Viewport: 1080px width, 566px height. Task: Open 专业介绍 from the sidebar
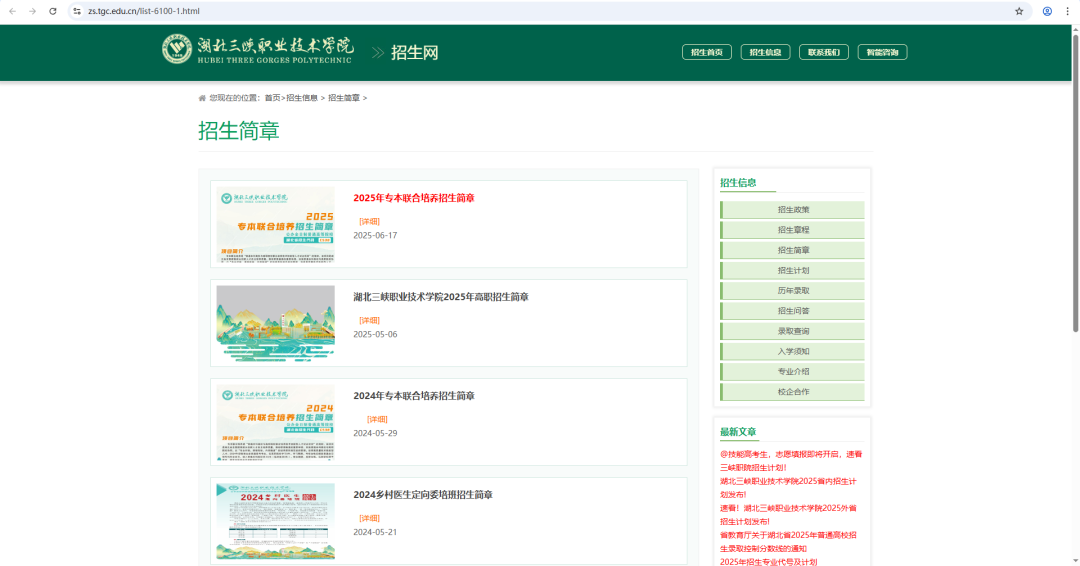[x=793, y=371]
